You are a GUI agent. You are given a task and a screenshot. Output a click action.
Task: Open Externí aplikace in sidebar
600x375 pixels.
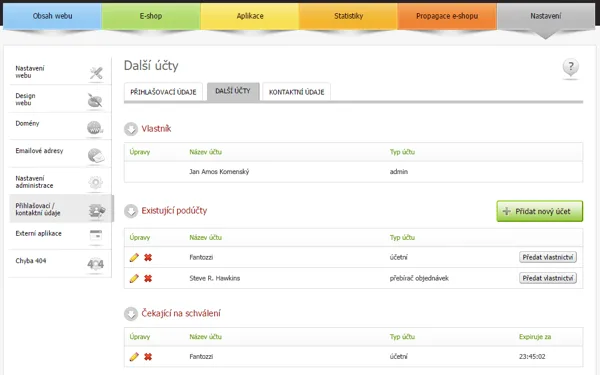click(x=60, y=236)
